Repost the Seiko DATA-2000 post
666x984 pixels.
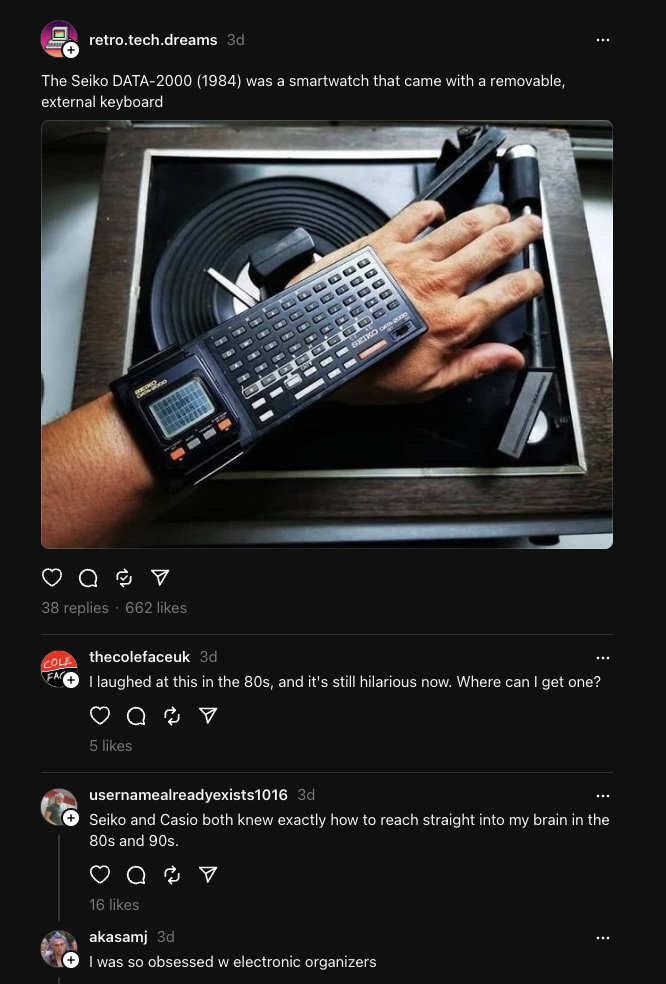click(x=124, y=577)
